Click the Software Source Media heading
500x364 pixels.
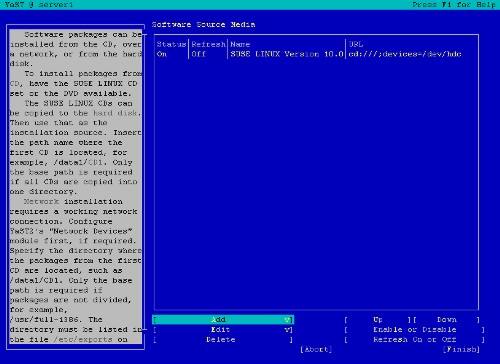[204, 25]
